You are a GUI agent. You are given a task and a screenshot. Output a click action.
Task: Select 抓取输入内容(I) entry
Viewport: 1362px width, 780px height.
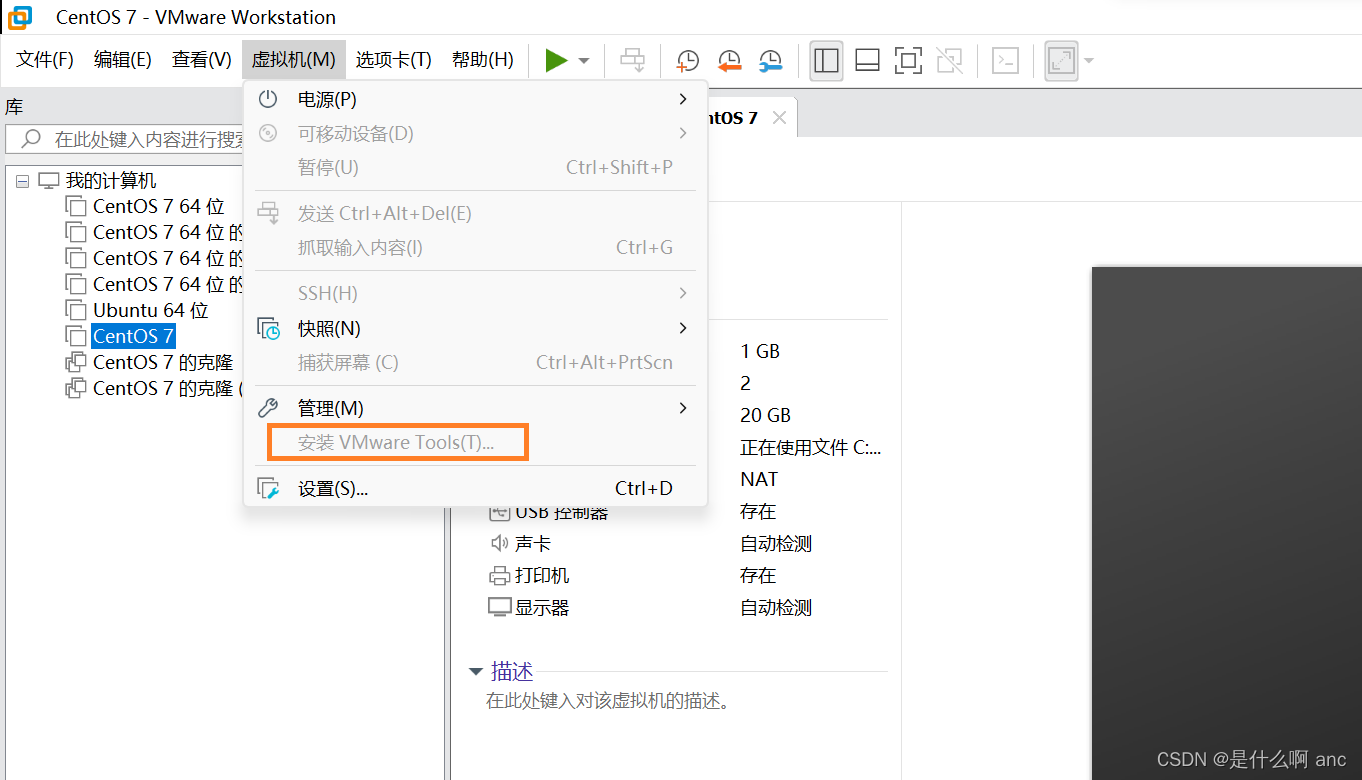tap(475, 248)
